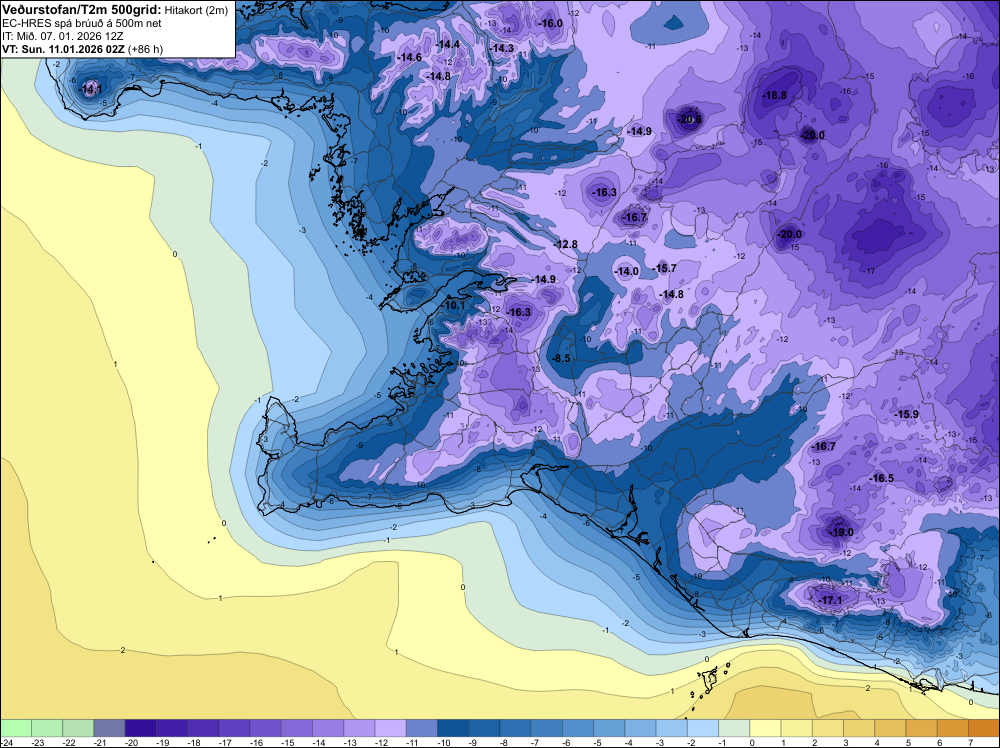Select the legend swatch labeled -14

(328, 728)
